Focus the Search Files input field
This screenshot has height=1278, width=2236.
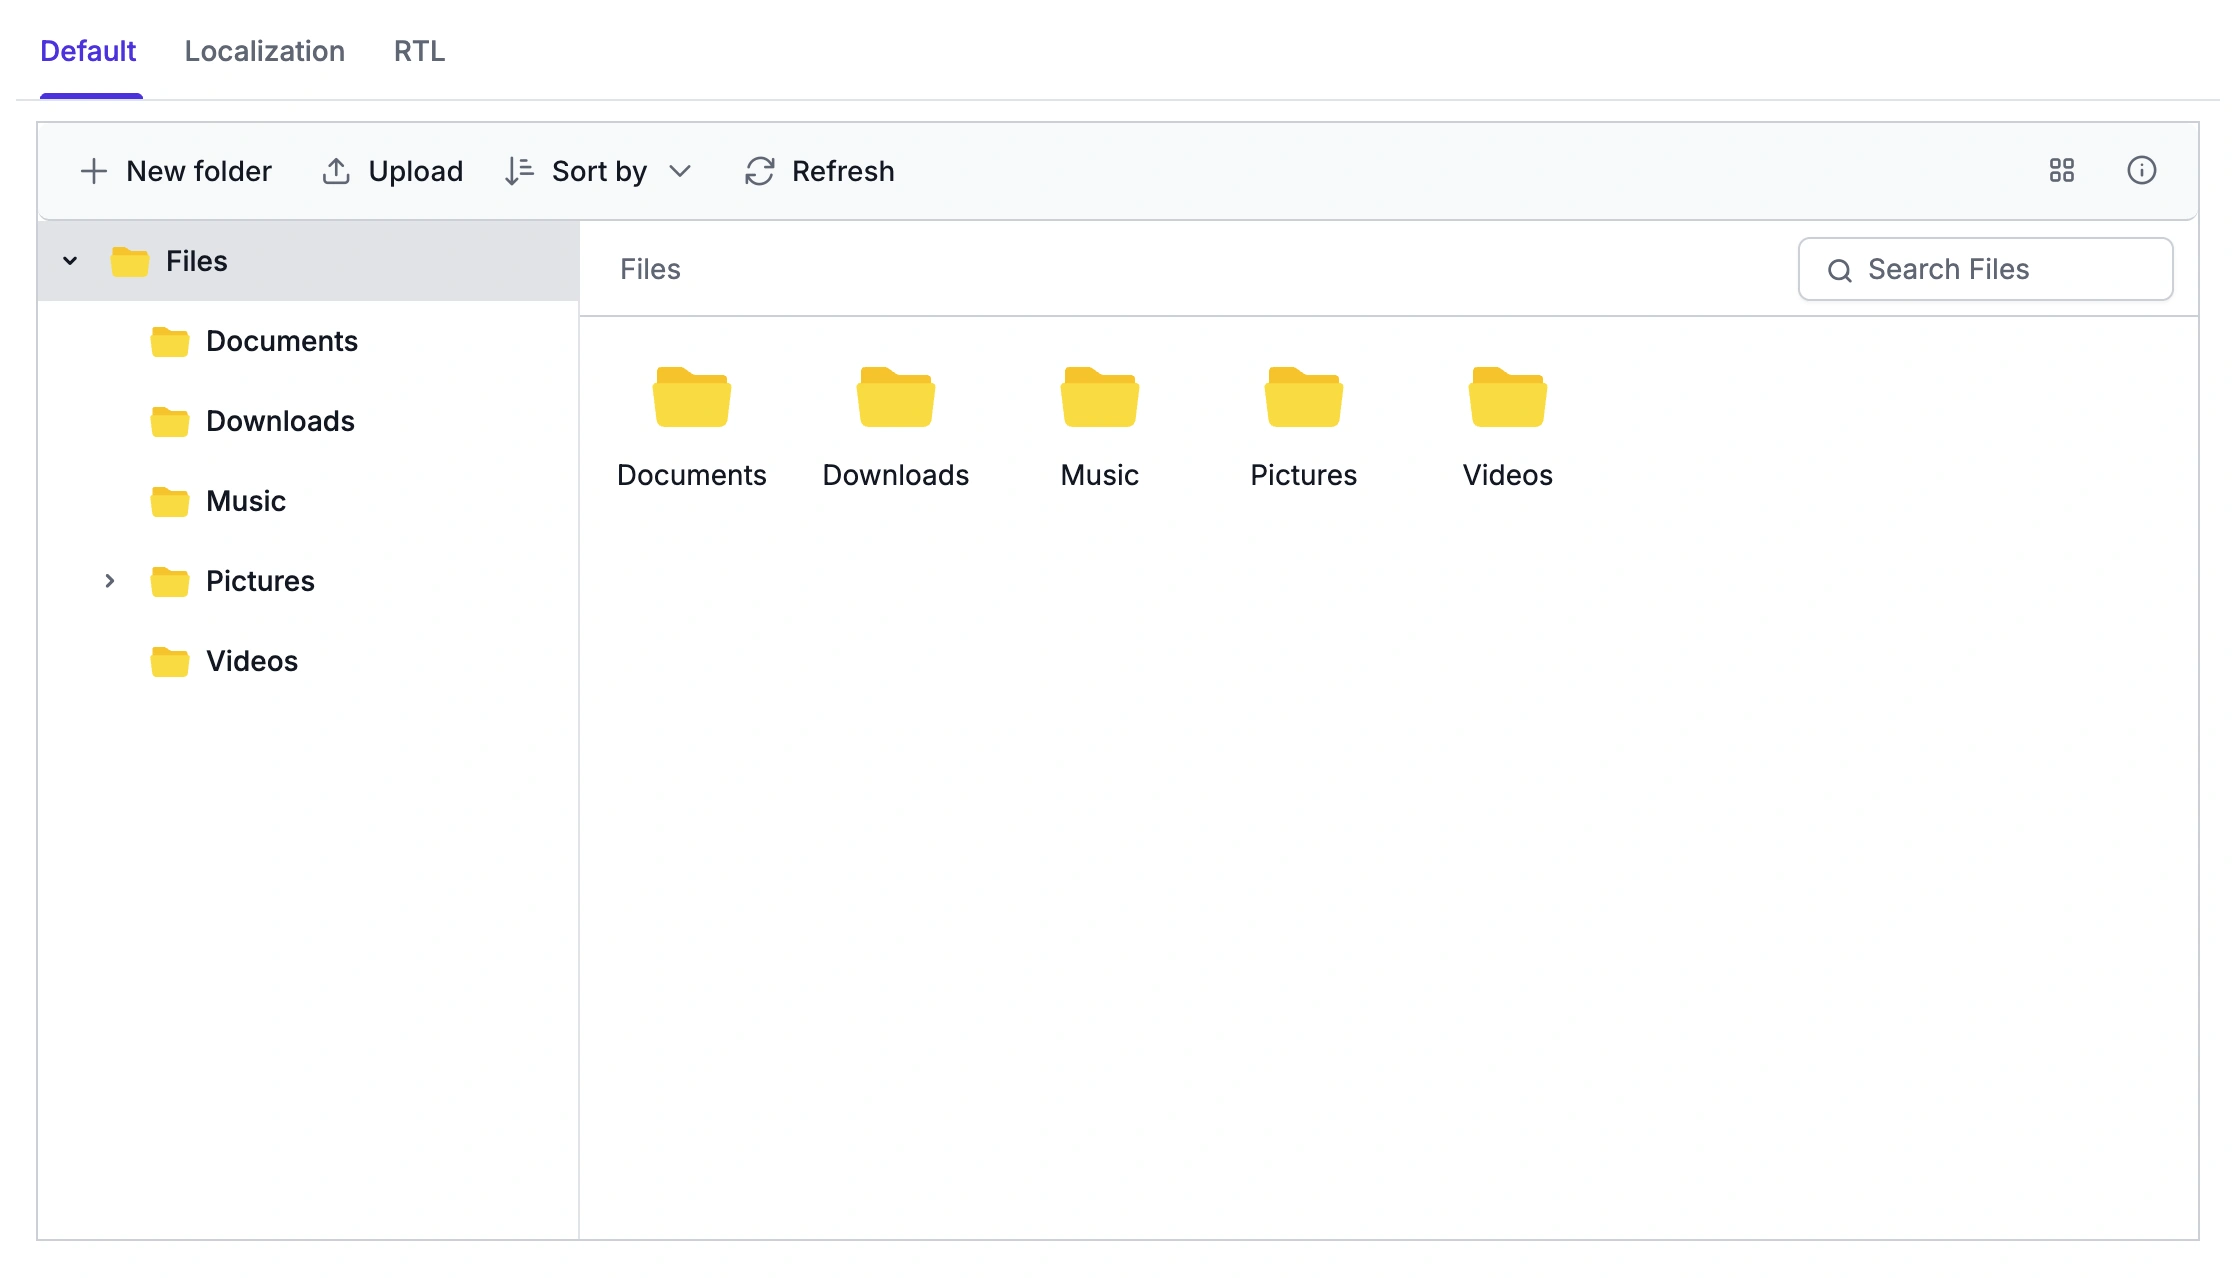(x=1986, y=269)
